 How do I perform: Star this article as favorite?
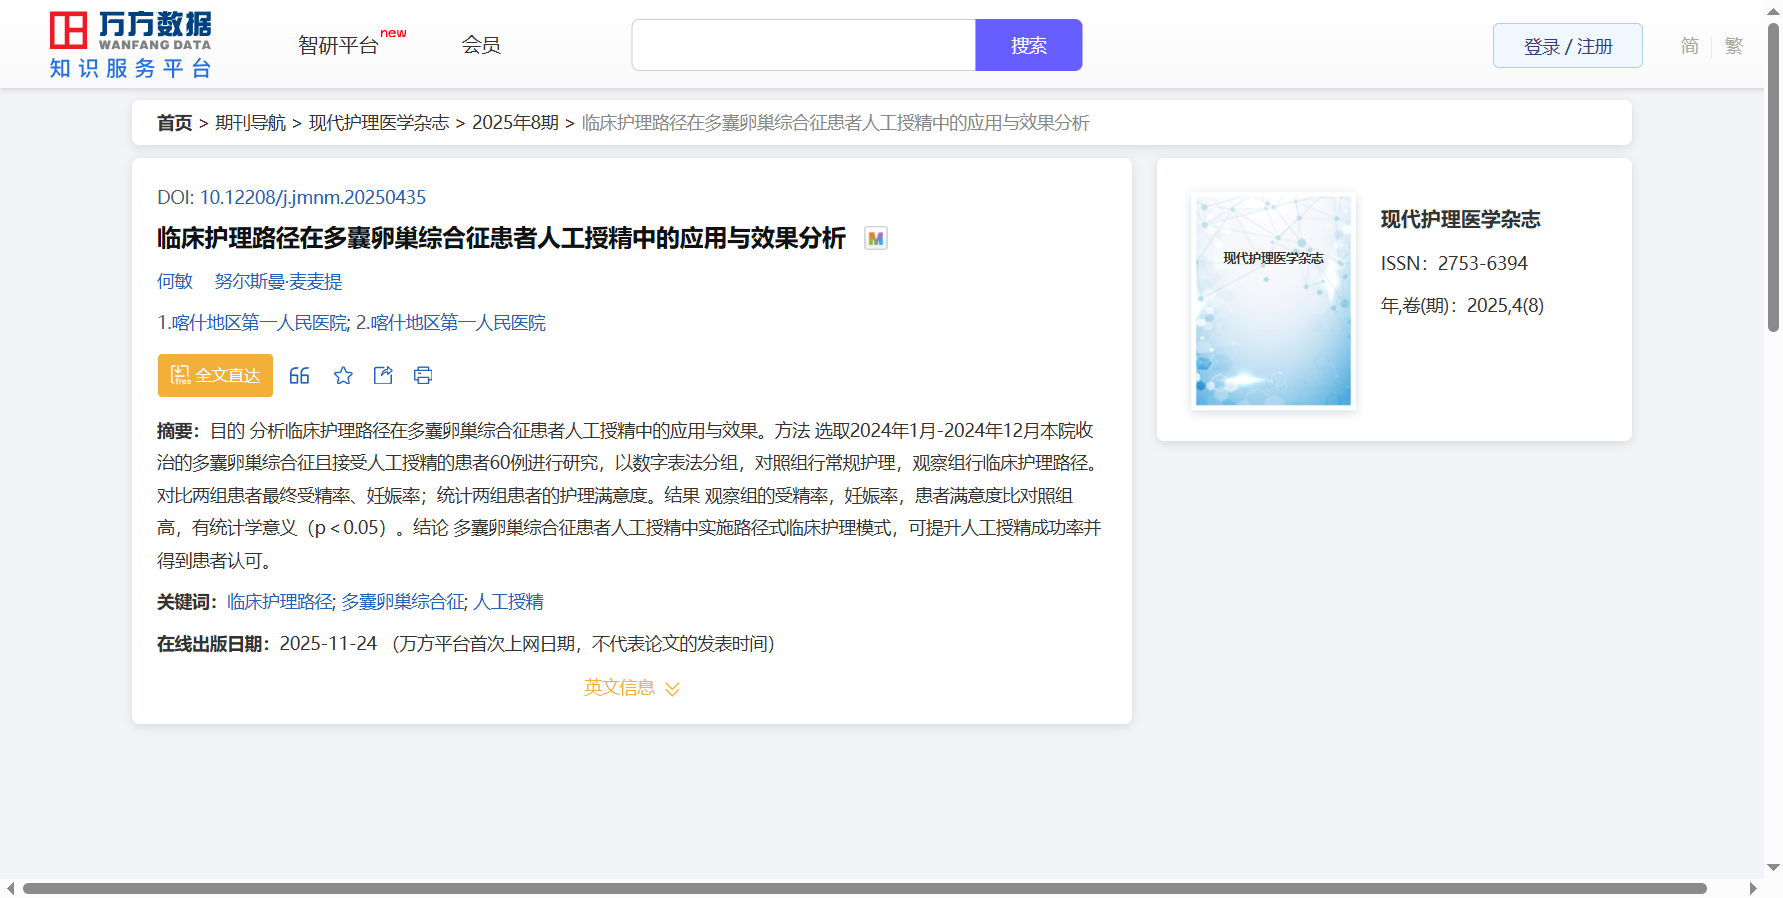pos(343,375)
